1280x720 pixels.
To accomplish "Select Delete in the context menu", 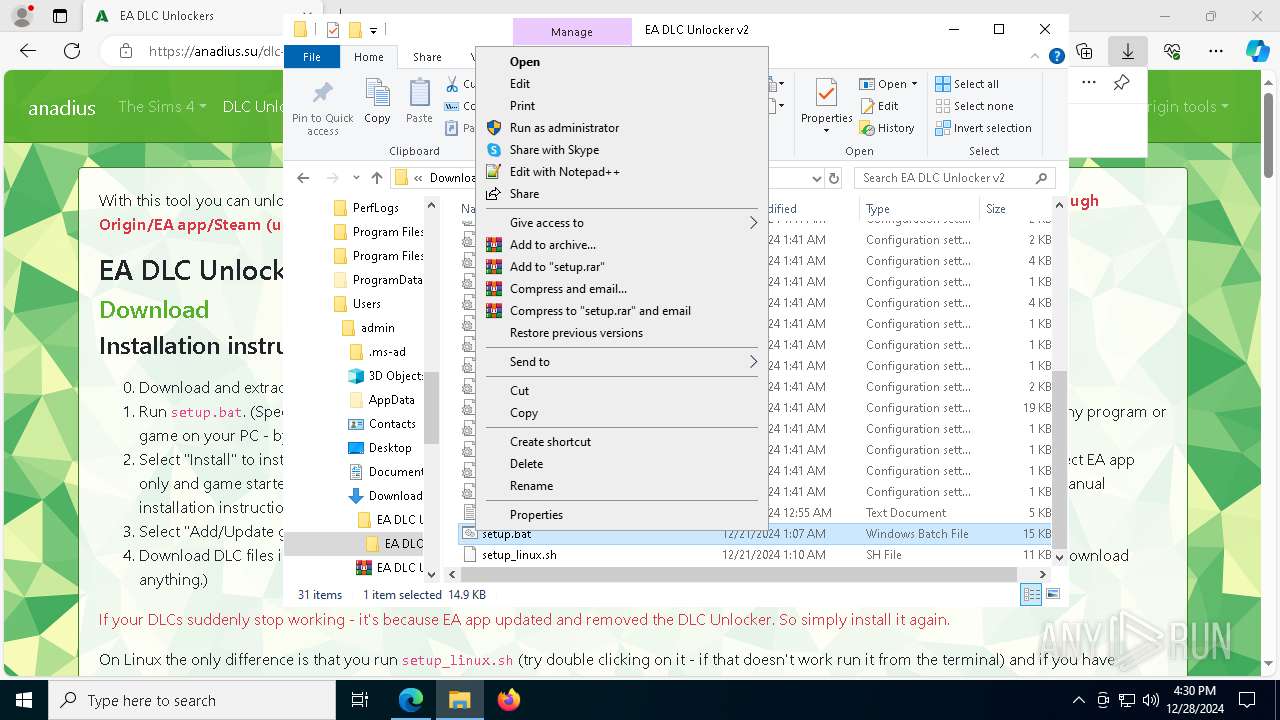I will tap(526, 464).
